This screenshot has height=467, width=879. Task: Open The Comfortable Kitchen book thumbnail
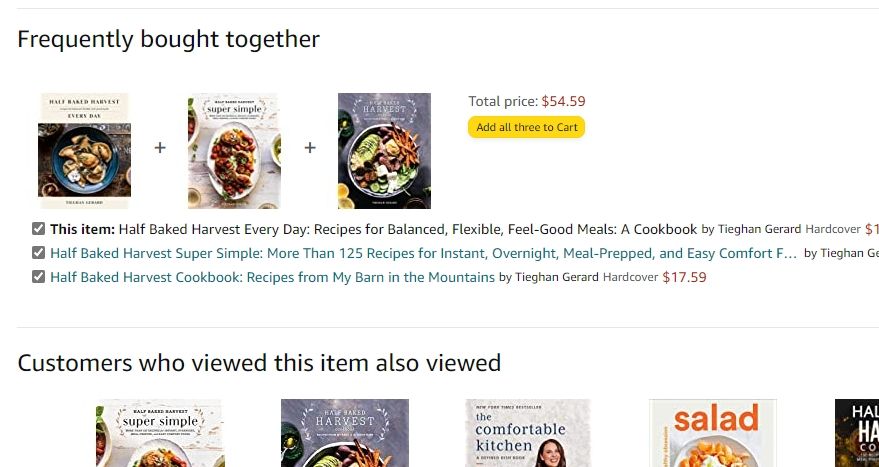(530, 433)
